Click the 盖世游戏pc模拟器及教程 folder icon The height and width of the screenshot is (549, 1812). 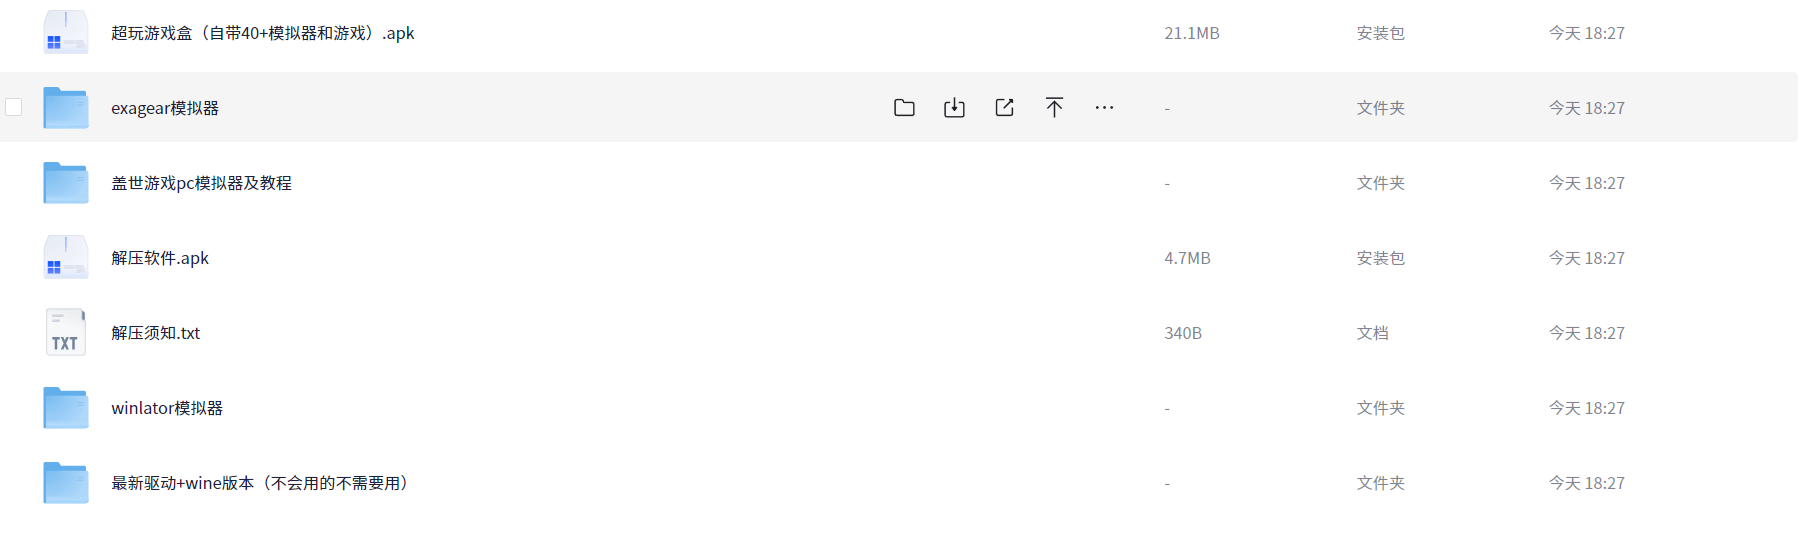[x=66, y=183]
